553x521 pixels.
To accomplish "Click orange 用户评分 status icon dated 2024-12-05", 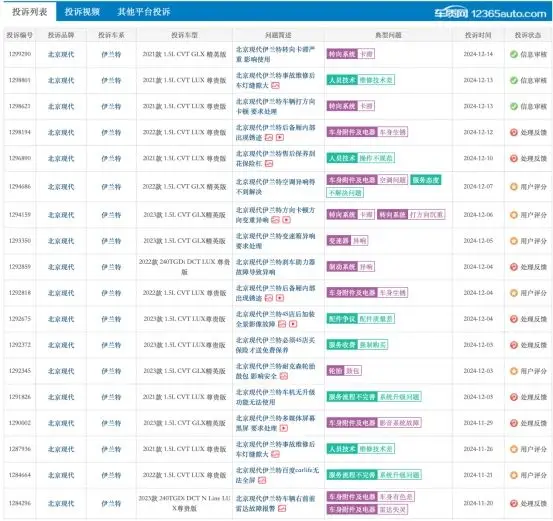I will coord(514,241).
